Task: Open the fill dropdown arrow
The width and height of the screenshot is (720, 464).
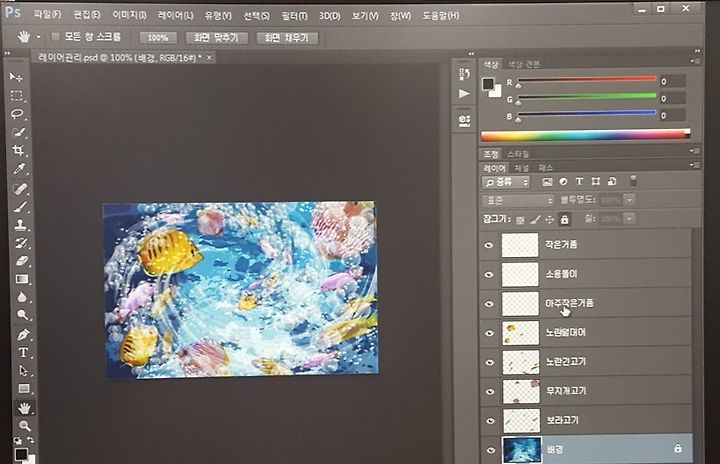Action: (630, 219)
